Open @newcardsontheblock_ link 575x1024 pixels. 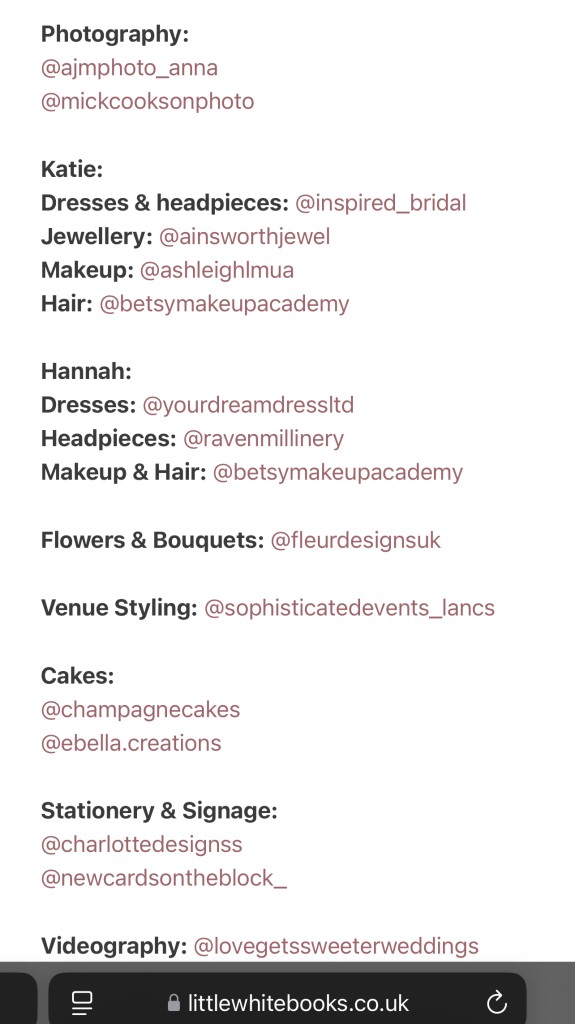[164, 878]
